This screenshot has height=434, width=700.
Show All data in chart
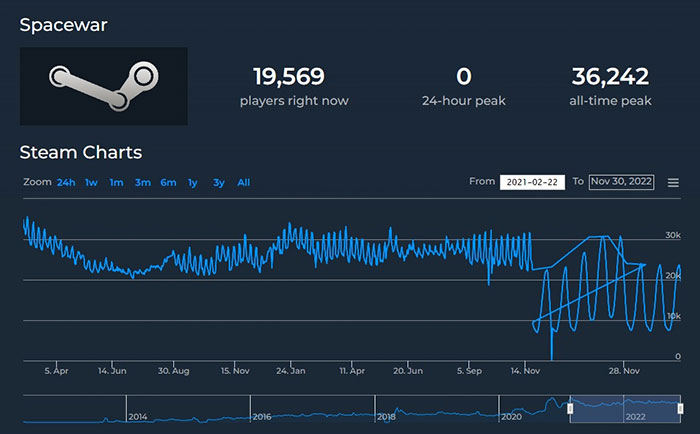pyautogui.click(x=243, y=182)
